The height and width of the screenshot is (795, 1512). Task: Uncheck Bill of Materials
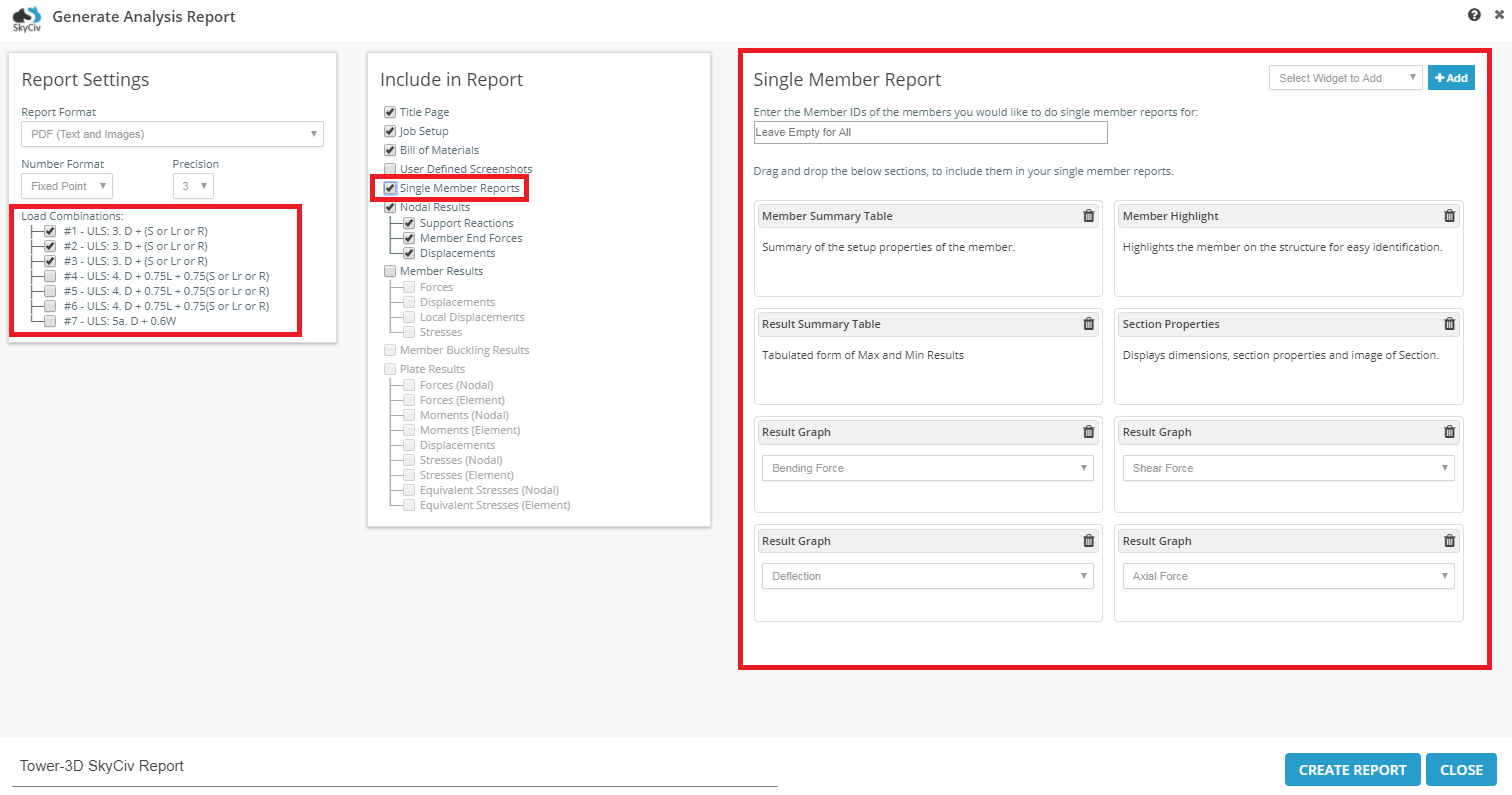click(x=390, y=150)
